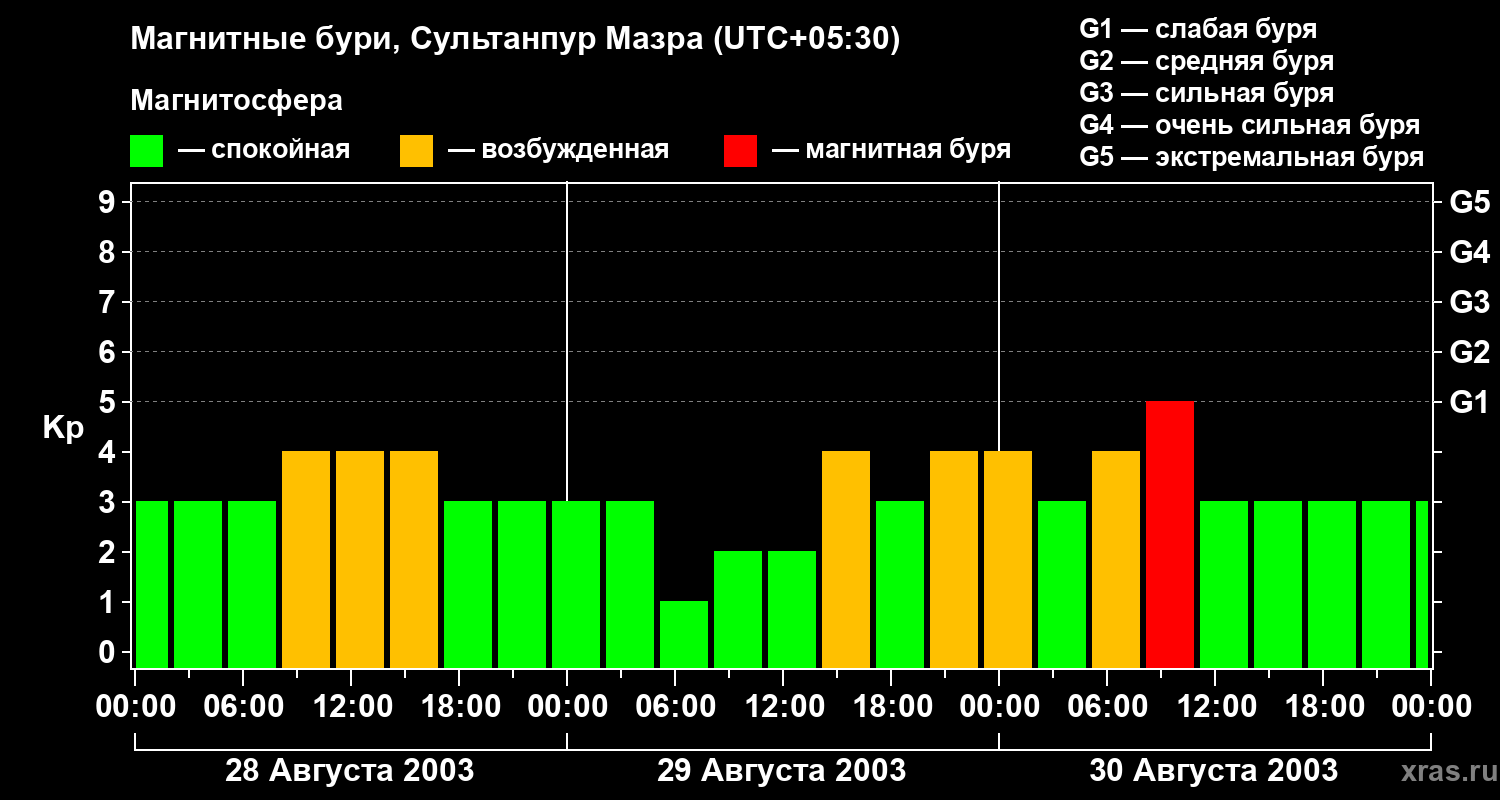1500x800 pixels.
Task: Click the red 'магнитная буря' legend swatch
Action: [x=740, y=150]
